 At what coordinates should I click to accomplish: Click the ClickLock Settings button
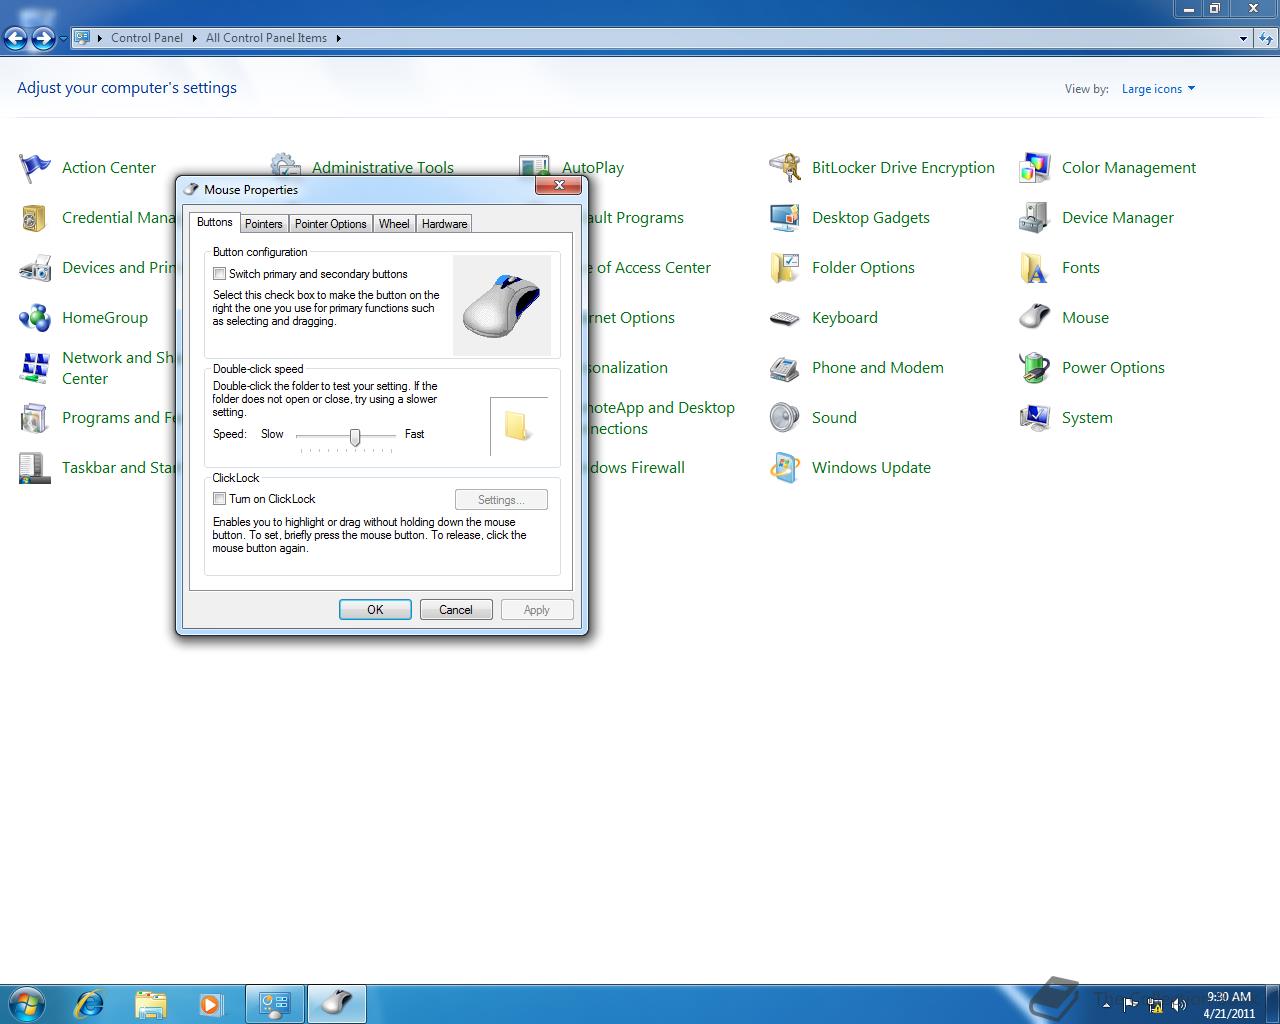tap(501, 500)
